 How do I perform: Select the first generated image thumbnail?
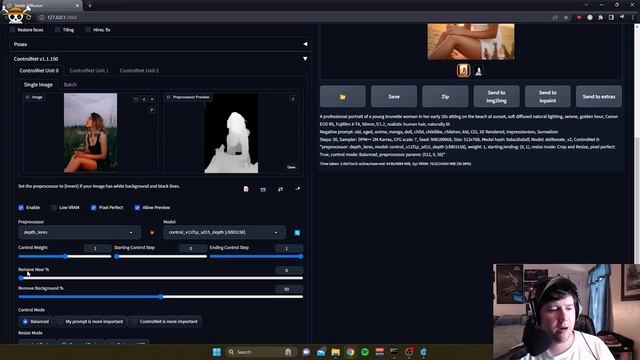(x=463, y=71)
